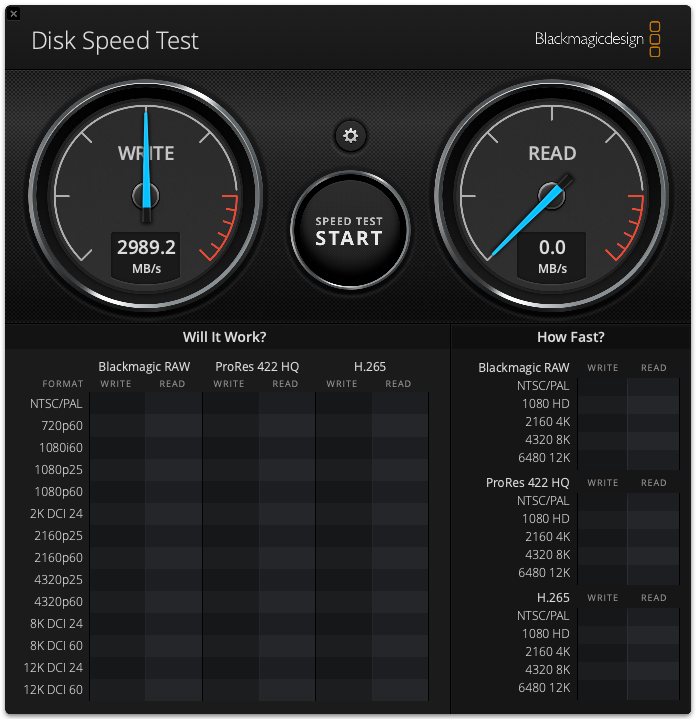Click 6480 12K under ProRes 422 HQ in How Fast

pos(544,573)
